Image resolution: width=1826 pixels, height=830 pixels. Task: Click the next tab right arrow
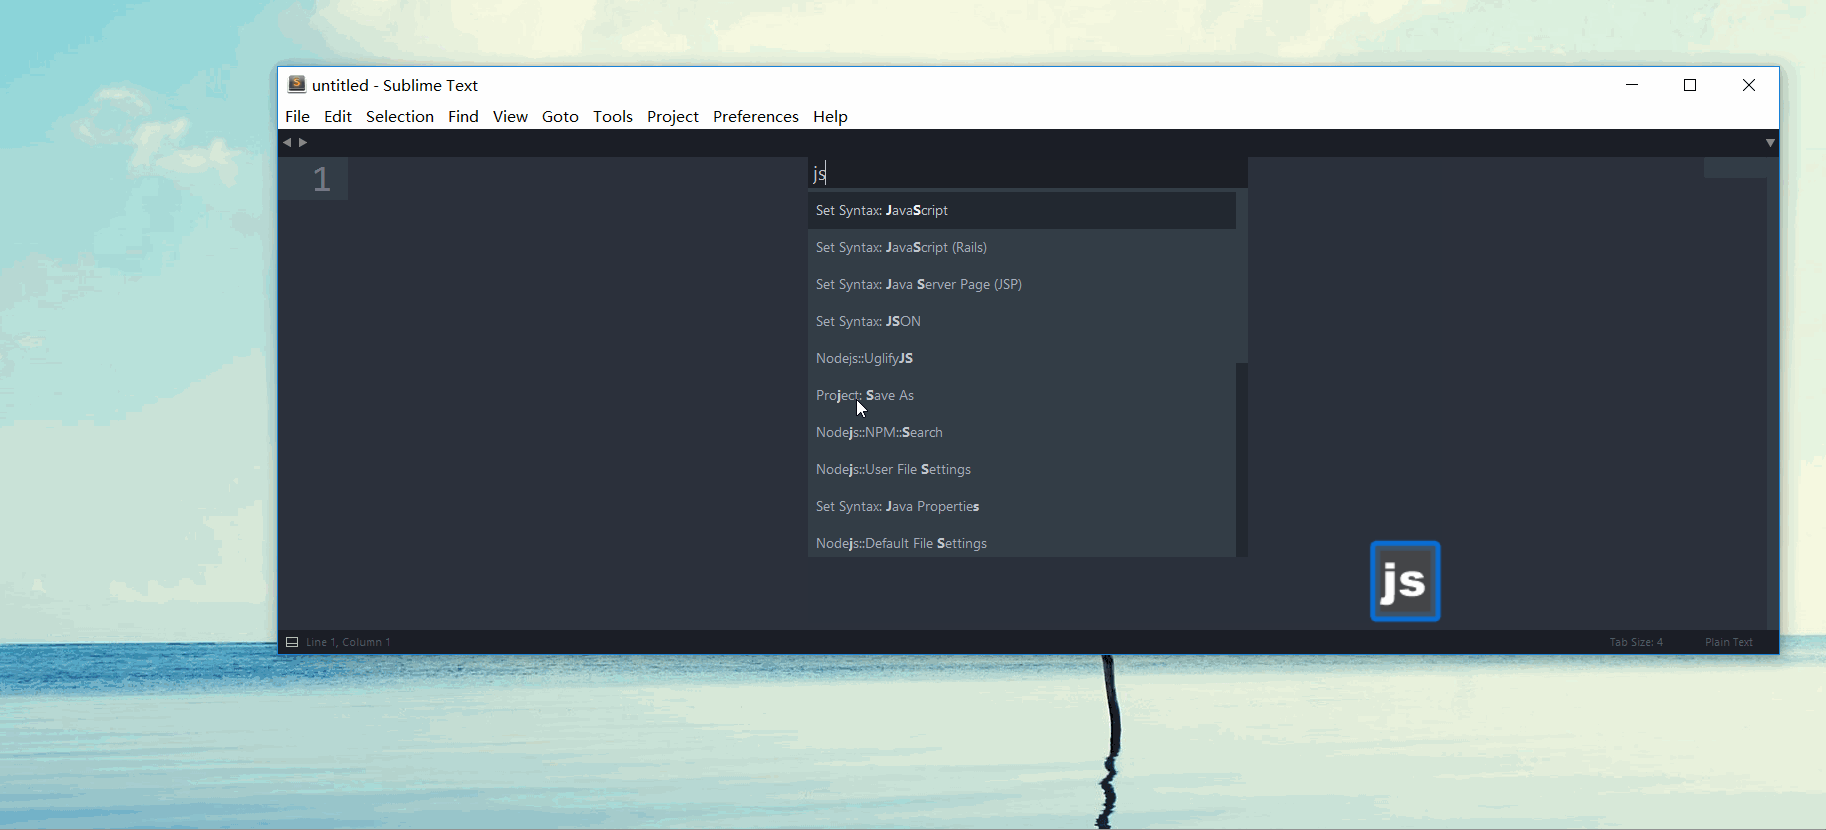[303, 142]
